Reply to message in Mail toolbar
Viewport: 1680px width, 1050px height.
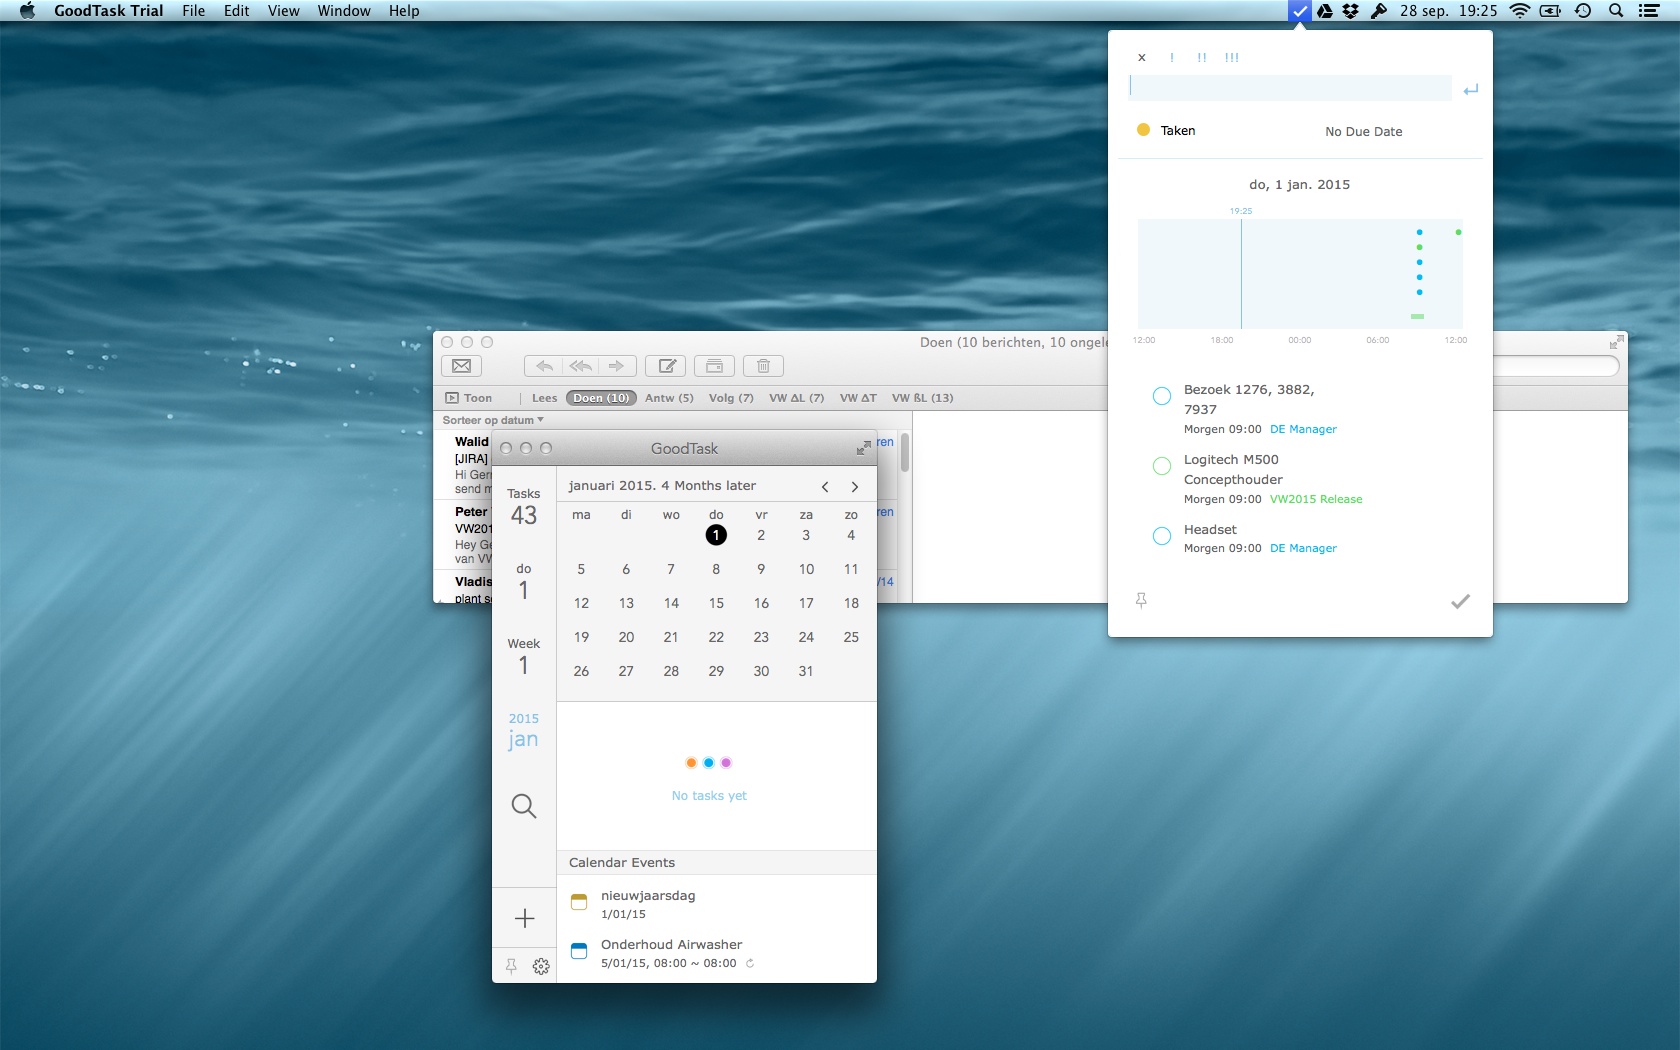tap(543, 366)
